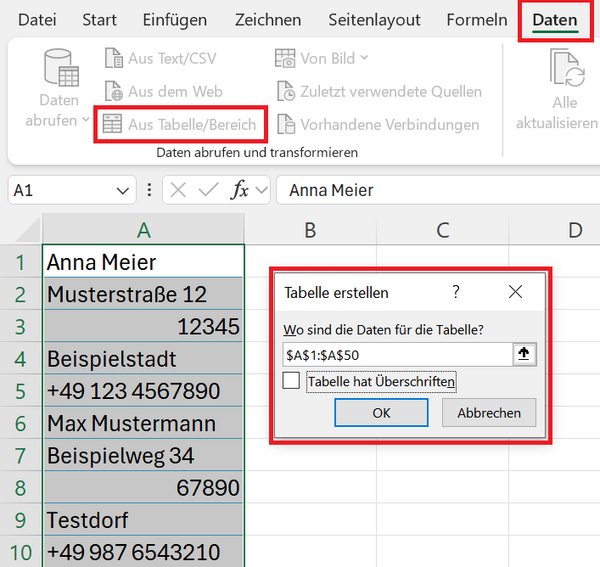Image resolution: width=600 pixels, height=567 pixels.
Task: Click the table range input field
Action: click(x=398, y=355)
